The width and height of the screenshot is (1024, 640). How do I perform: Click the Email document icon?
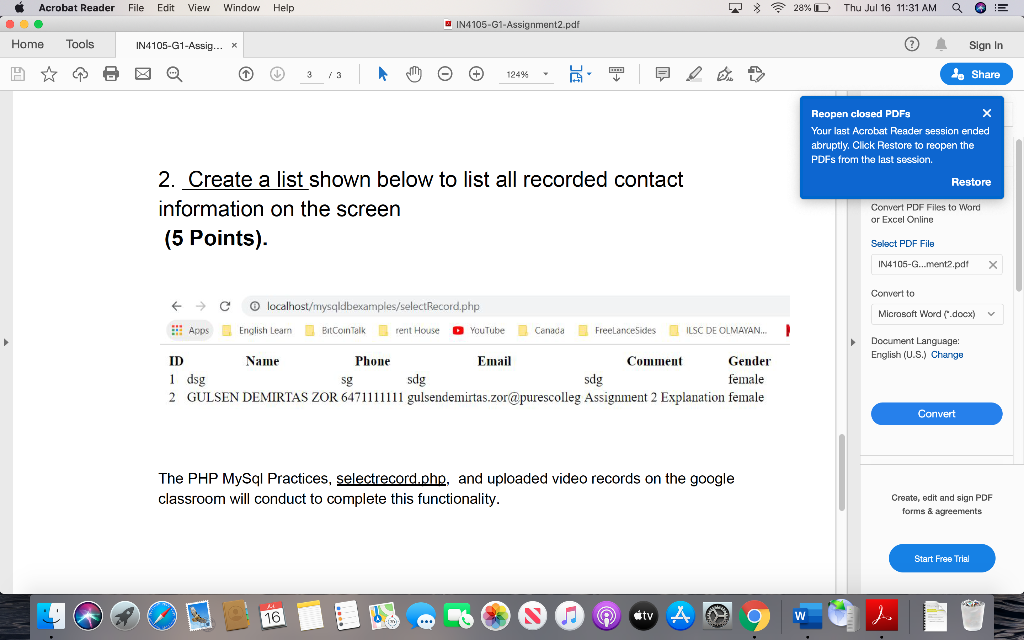coord(141,73)
